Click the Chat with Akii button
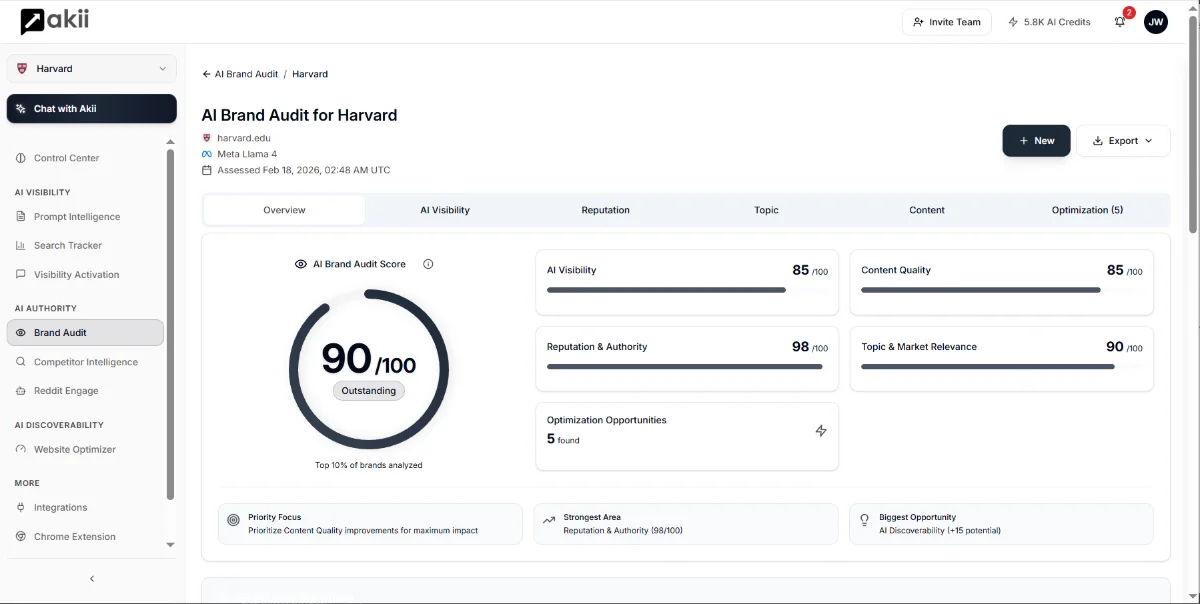The height and width of the screenshot is (604, 1200). point(92,109)
